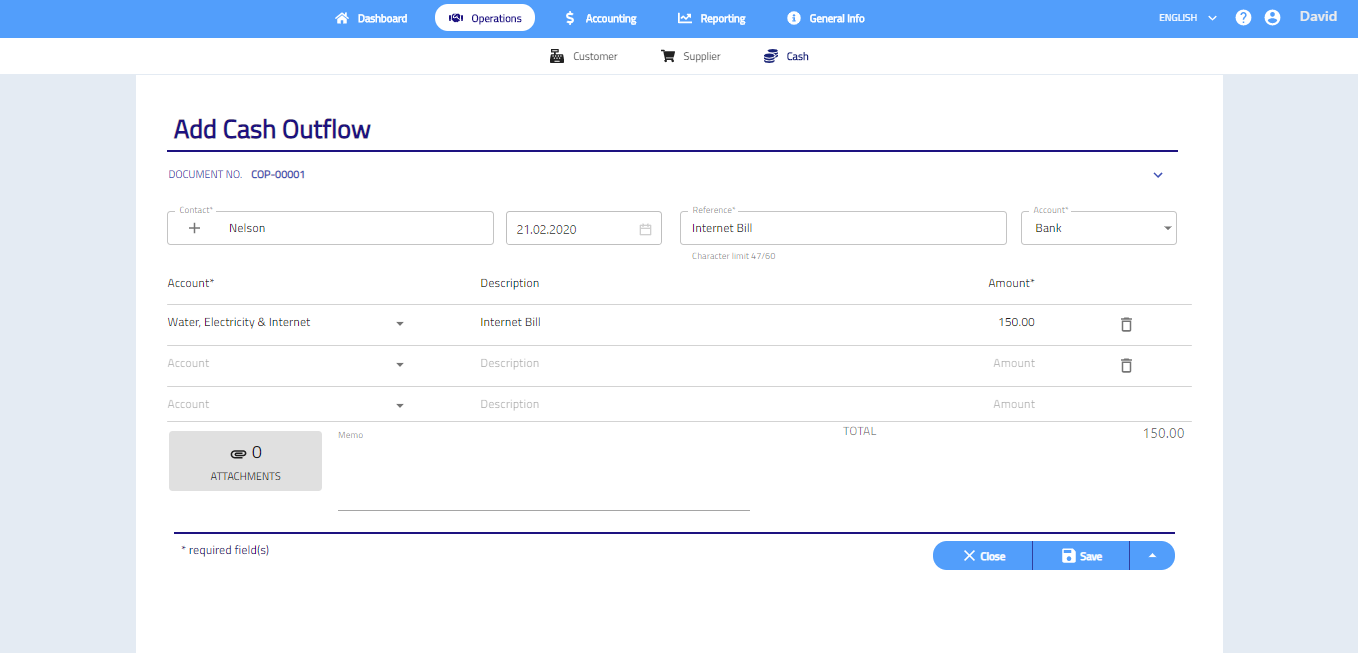Open the Bank account dropdown

pos(1098,228)
